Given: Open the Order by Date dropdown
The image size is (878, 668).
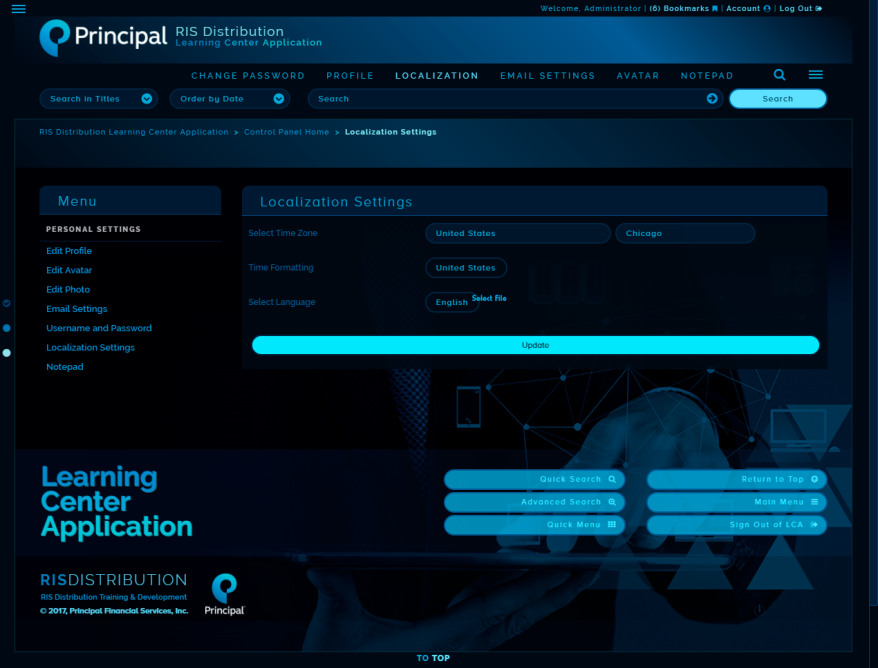Looking at the screenshot, I should pos(230,99).
